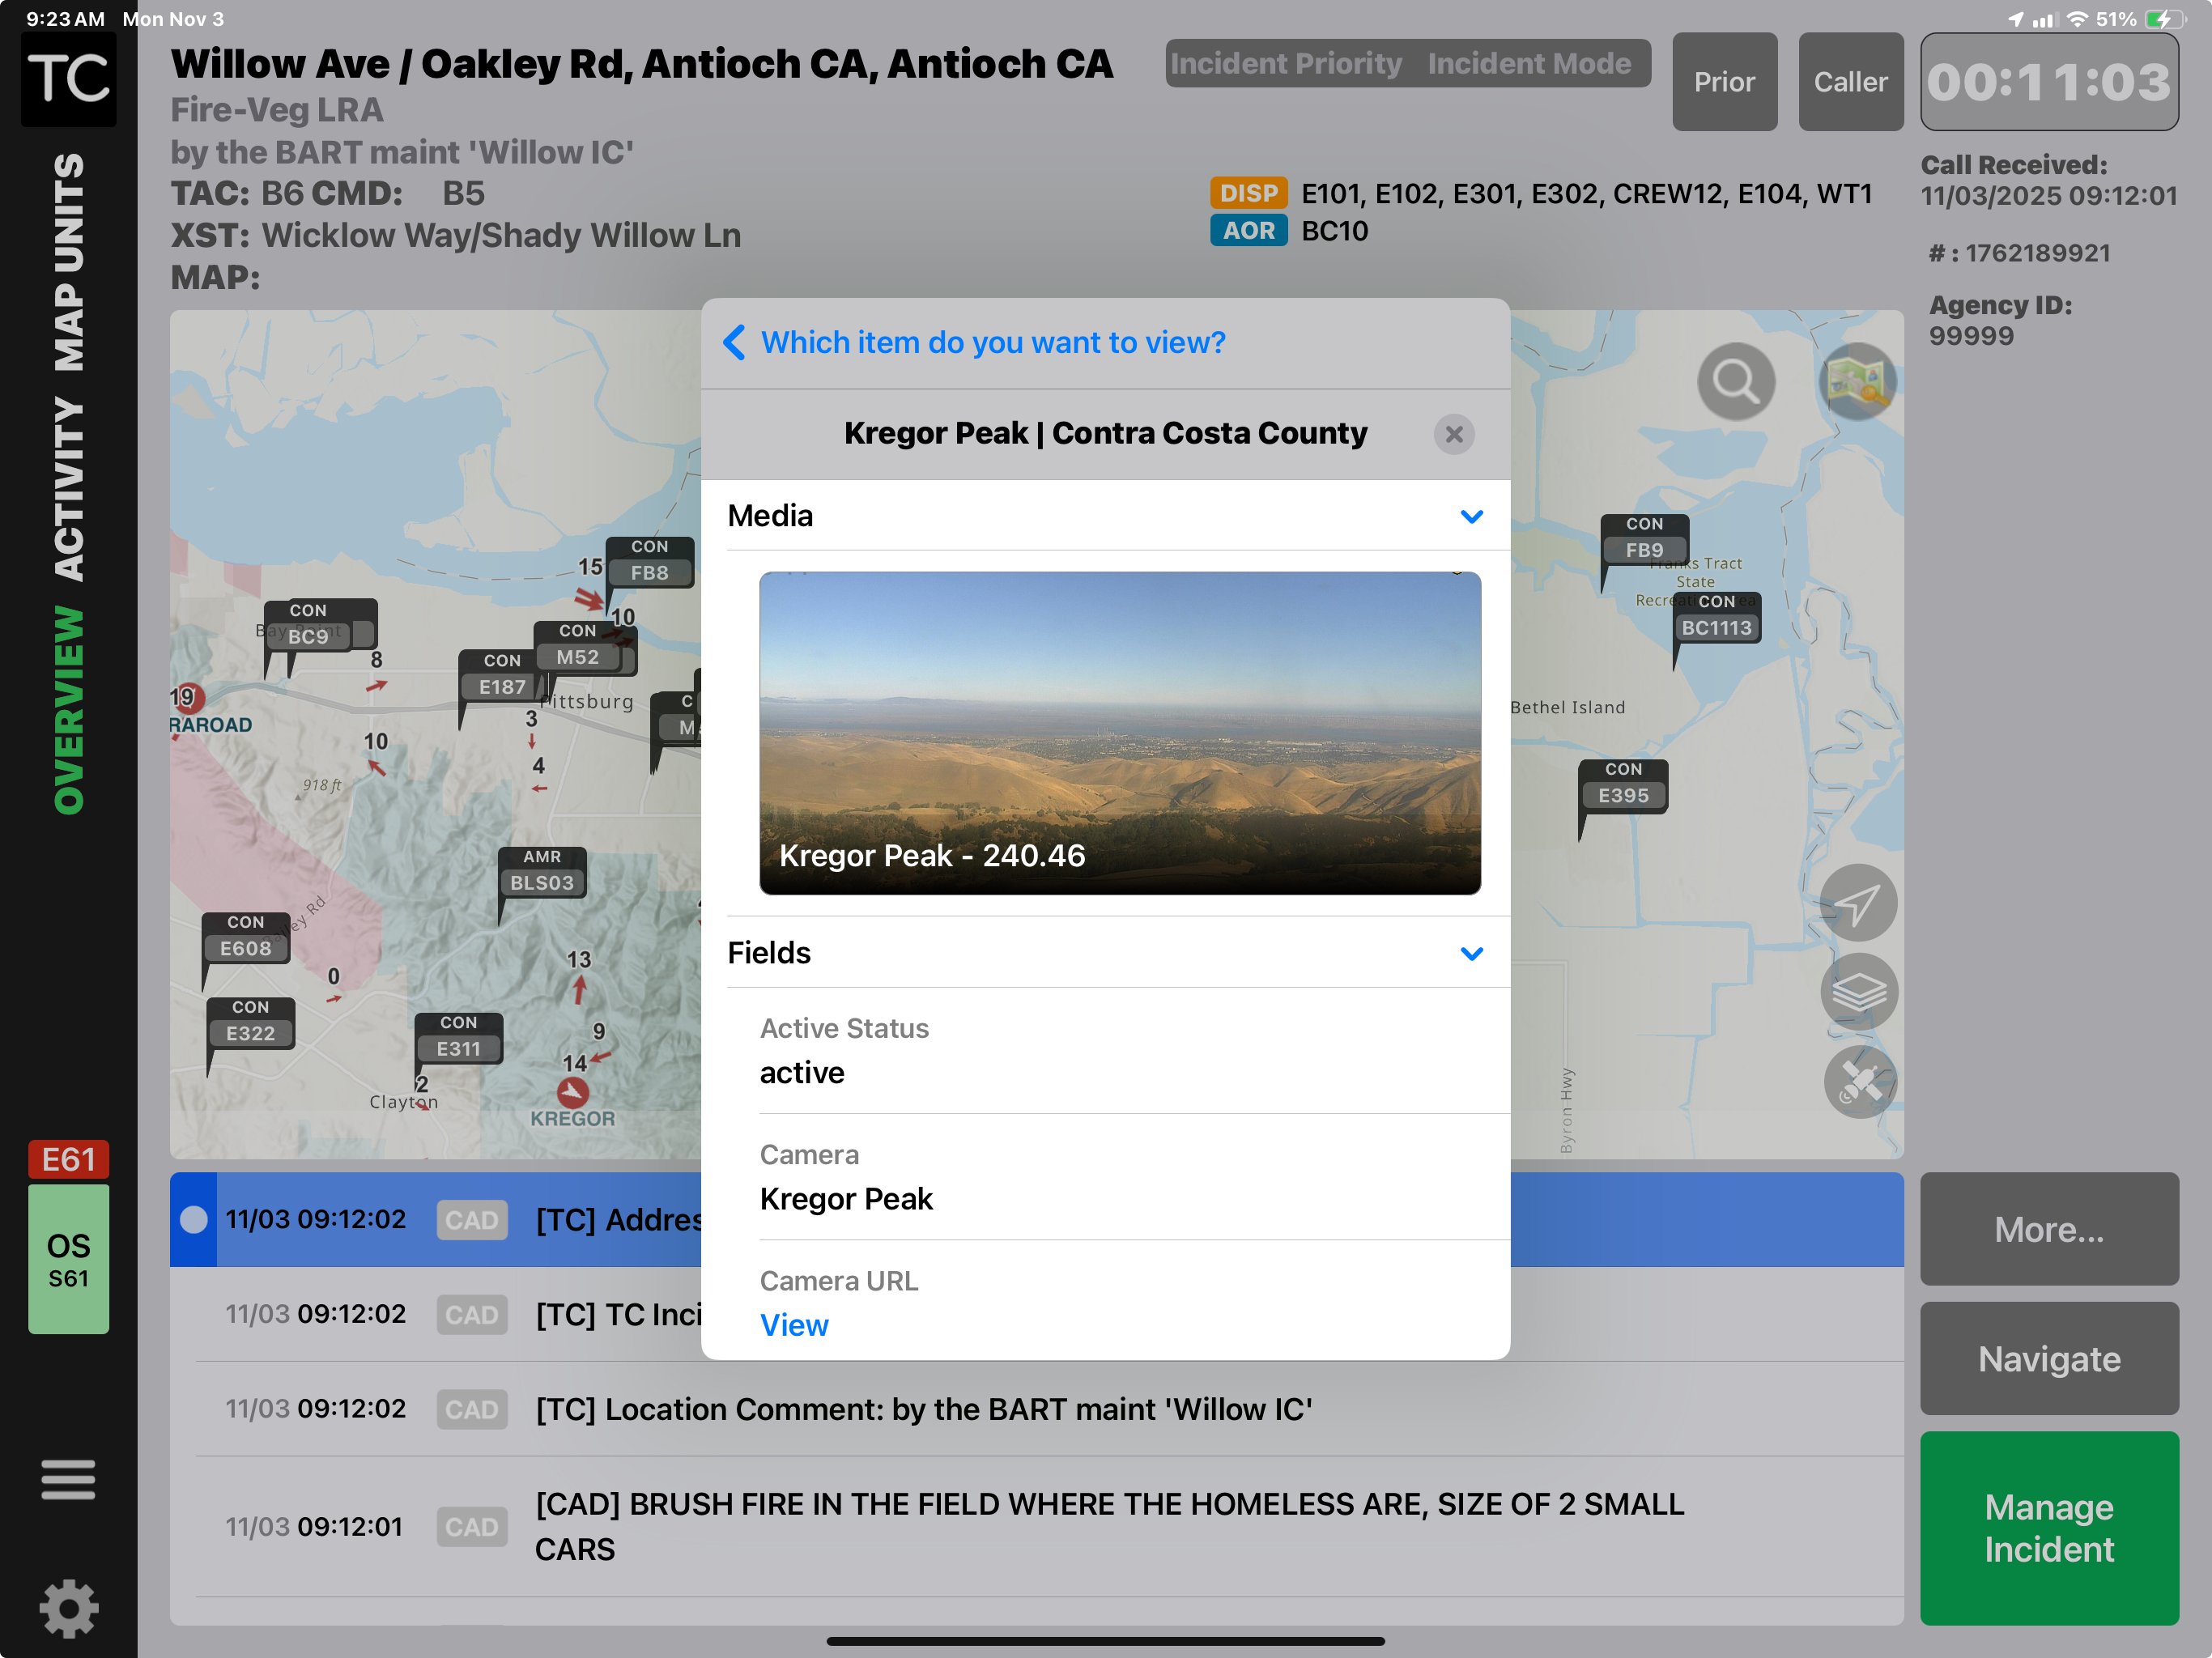Open the hamburger menu in sidebar
This screenshot has height=1658, width=2212.
[68, 1479]
